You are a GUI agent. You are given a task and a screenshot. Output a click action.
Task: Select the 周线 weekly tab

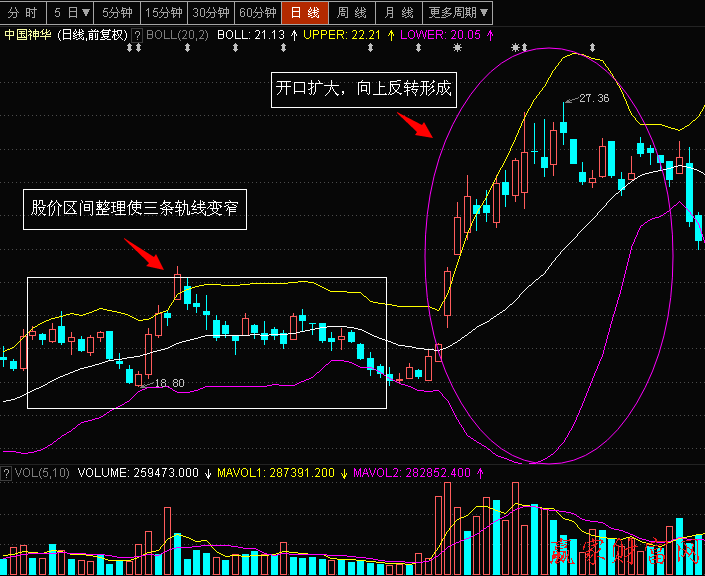click(x=351, y=12)
